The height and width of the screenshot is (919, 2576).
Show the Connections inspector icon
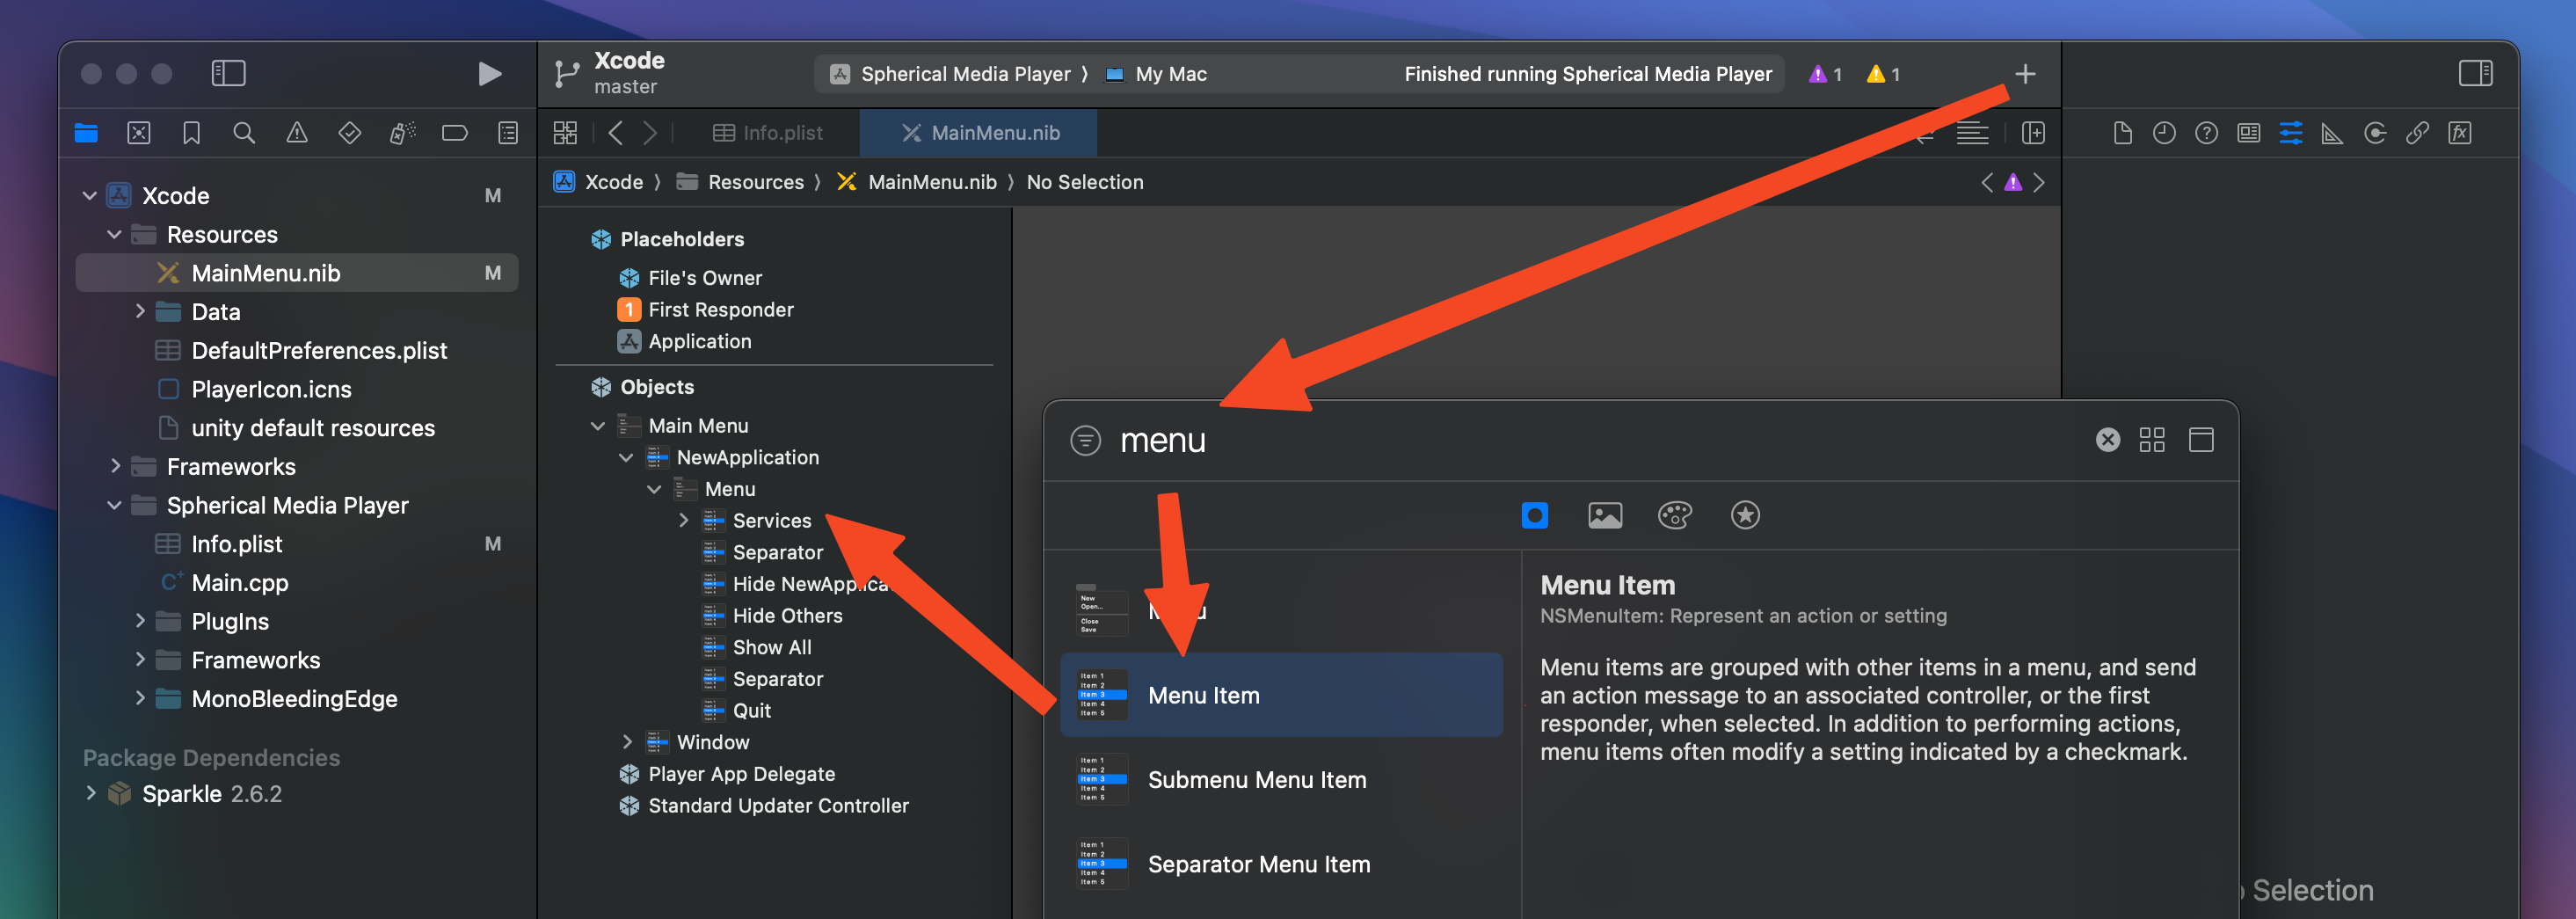tap(2375, 133)
